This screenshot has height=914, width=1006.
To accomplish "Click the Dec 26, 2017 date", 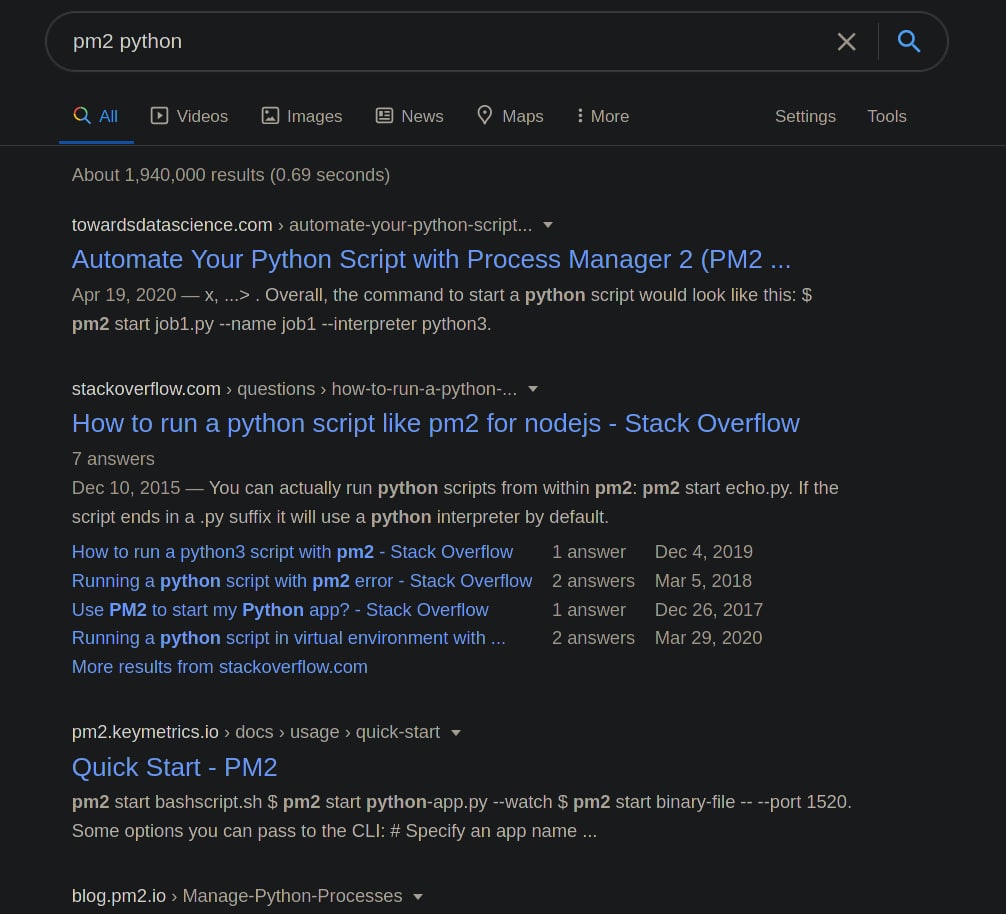I will click(x=709, y=609).
